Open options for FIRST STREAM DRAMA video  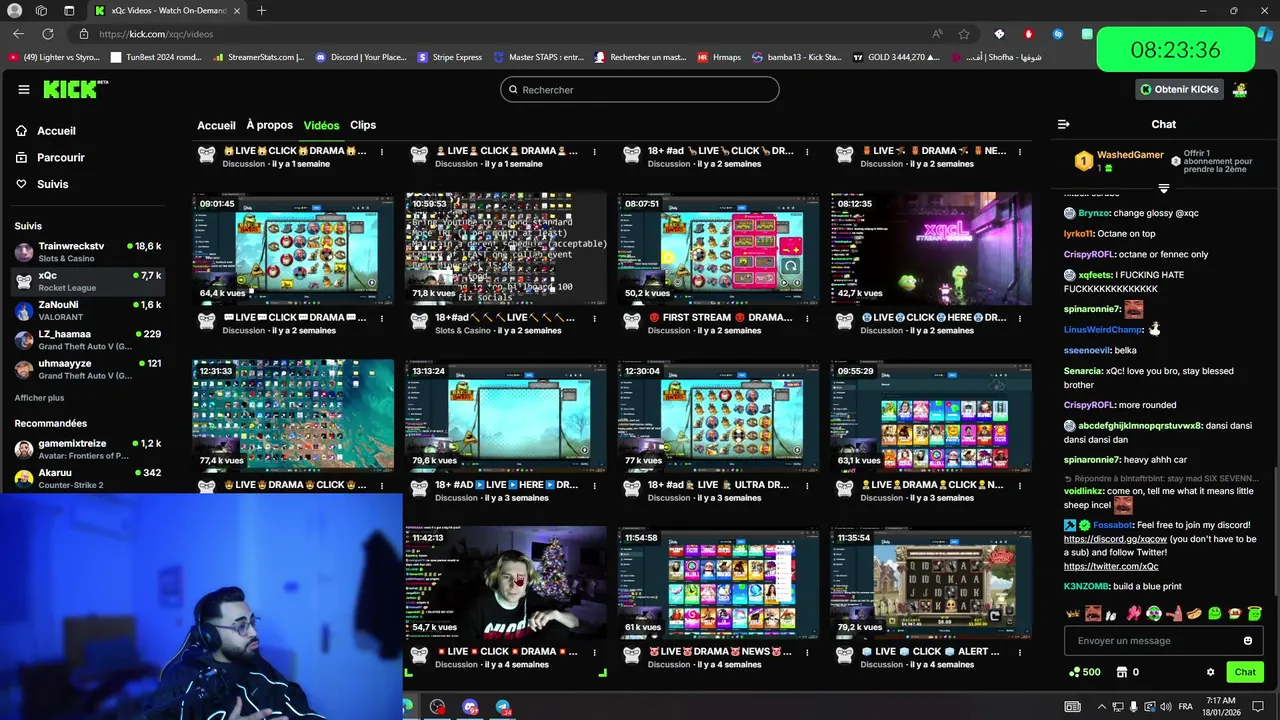(x=808, y=318)
